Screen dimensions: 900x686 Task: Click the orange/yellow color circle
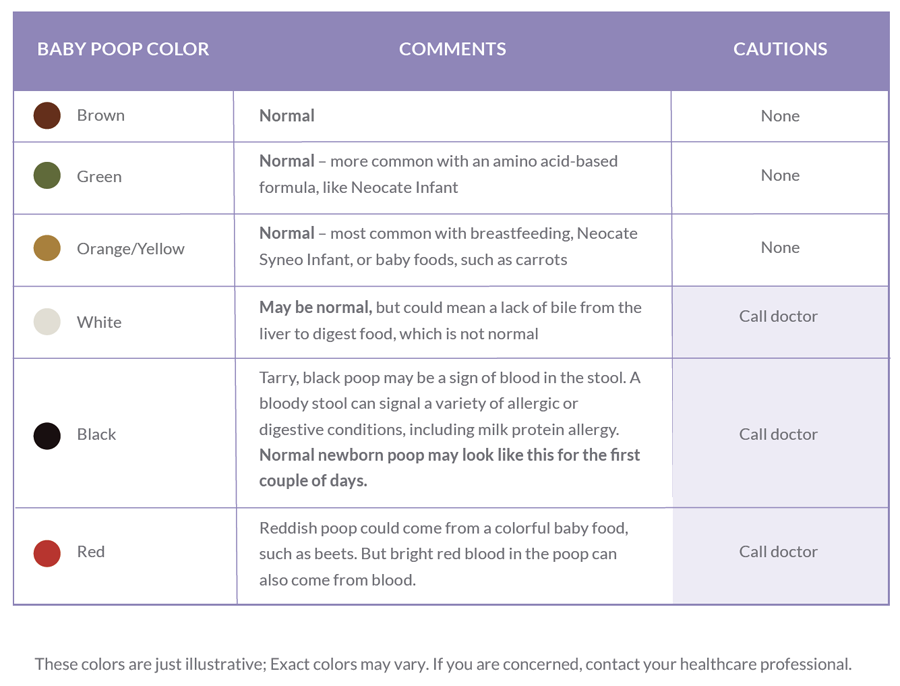[x=47, y=248]
